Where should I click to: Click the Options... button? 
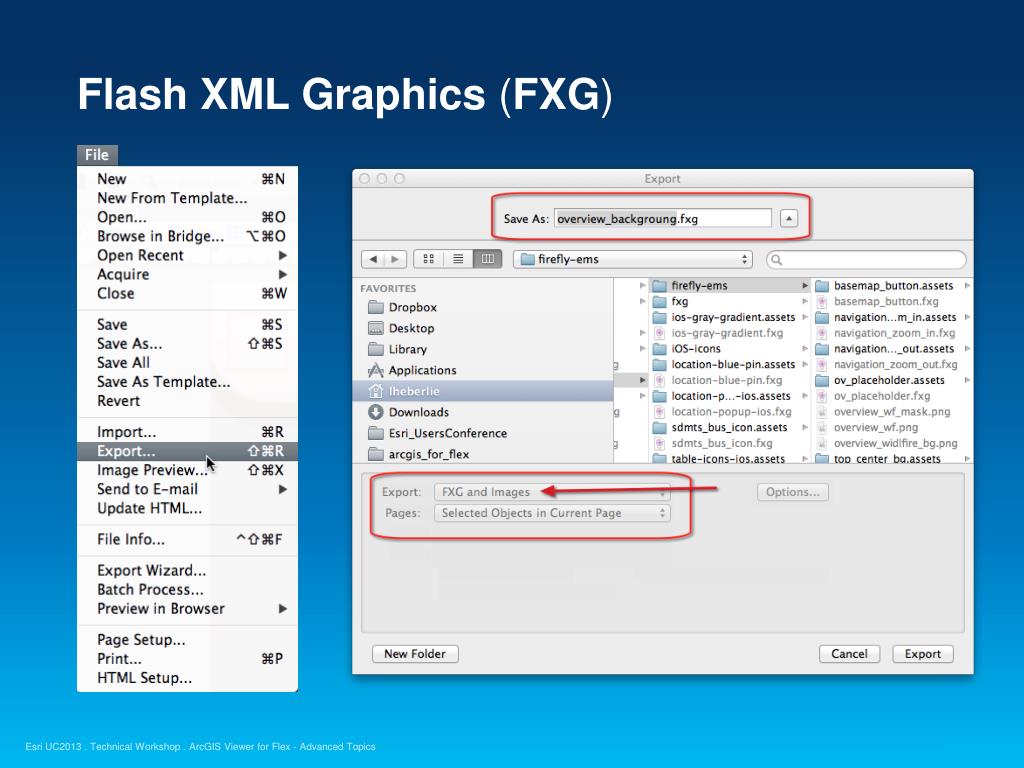coord(793,492)
